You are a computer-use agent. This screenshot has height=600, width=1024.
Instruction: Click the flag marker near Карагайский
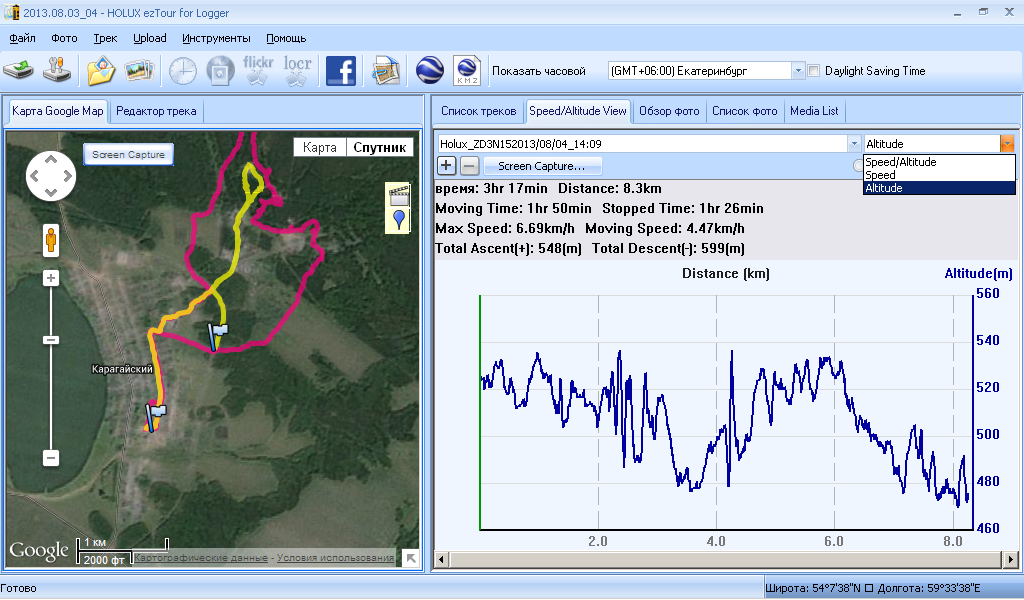(x=155, y=418)
